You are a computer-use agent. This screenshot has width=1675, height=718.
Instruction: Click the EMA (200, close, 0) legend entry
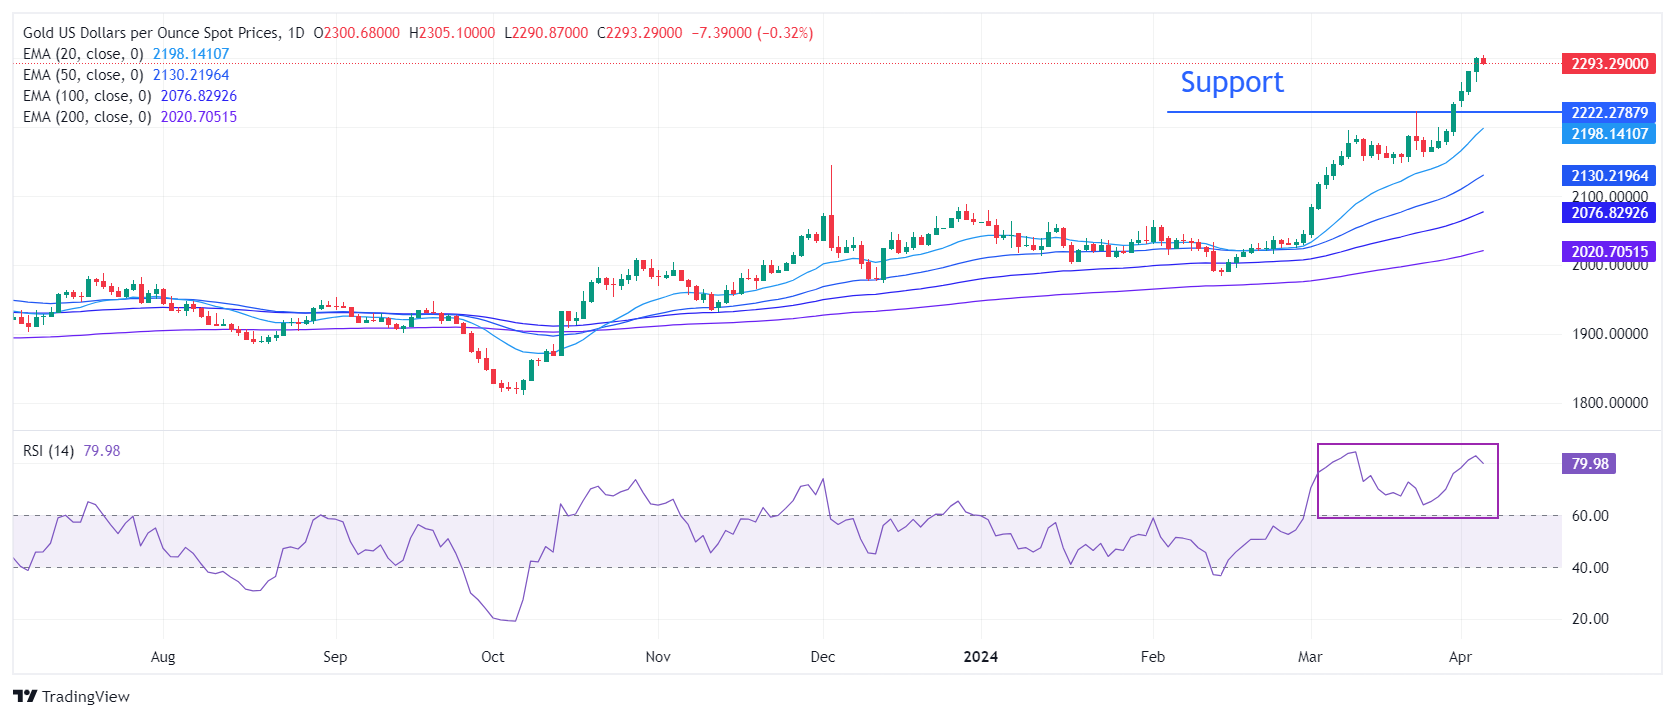point(87,117)
